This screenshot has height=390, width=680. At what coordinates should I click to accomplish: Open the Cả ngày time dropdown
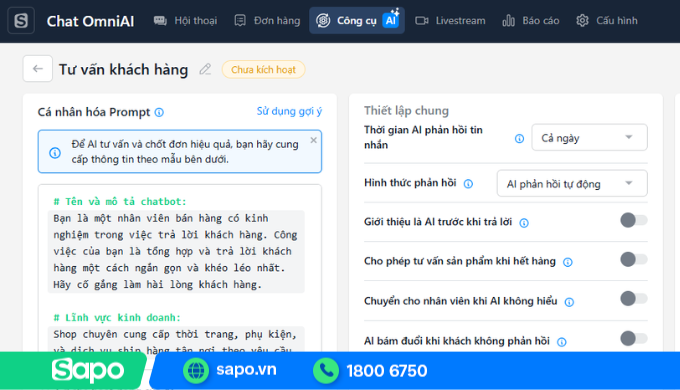coord(589,138)
